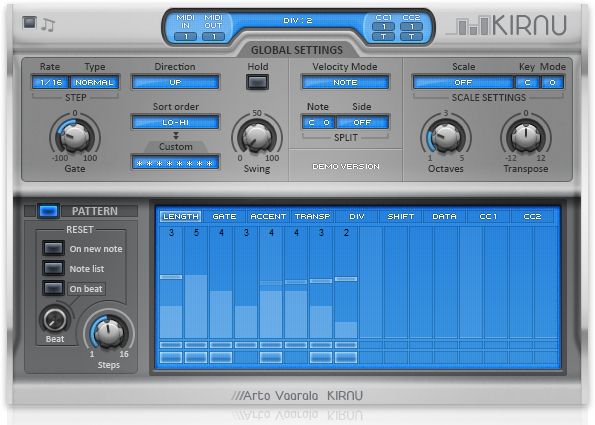Change the MIDI IN channel 1 box
595x425 pixels.
(186, 36)
